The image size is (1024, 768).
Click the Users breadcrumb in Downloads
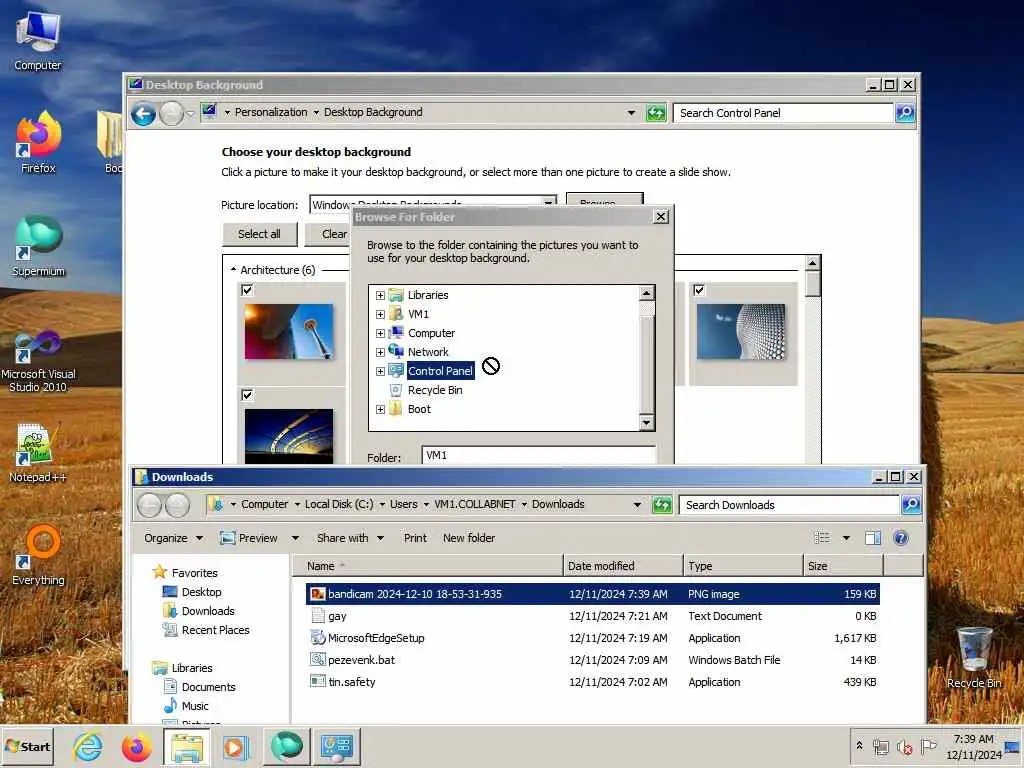coord(404,504)
